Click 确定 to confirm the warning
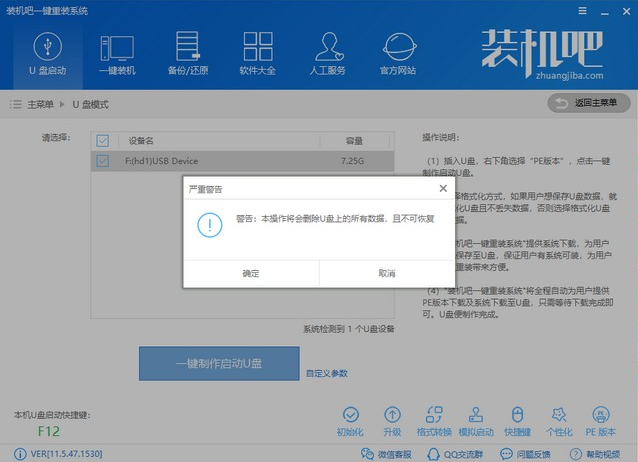This screenshot has height=462, width=638. pos(251,273)
